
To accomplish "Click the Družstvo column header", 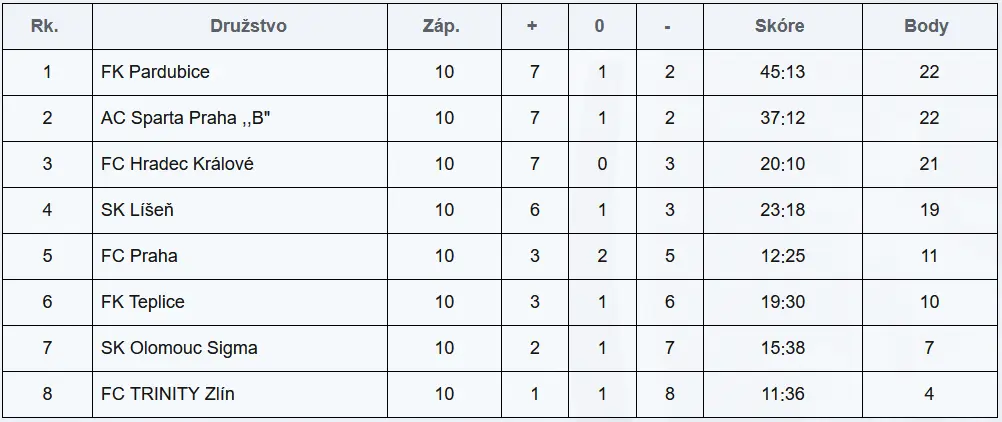I will click(248, 26).
